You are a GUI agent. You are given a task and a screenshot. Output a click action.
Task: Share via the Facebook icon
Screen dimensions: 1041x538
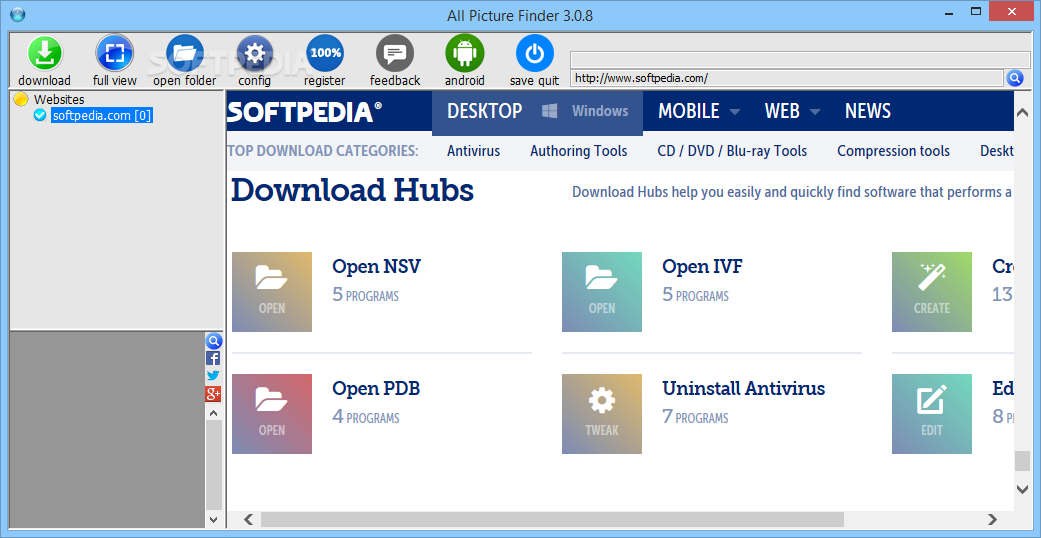213,359
